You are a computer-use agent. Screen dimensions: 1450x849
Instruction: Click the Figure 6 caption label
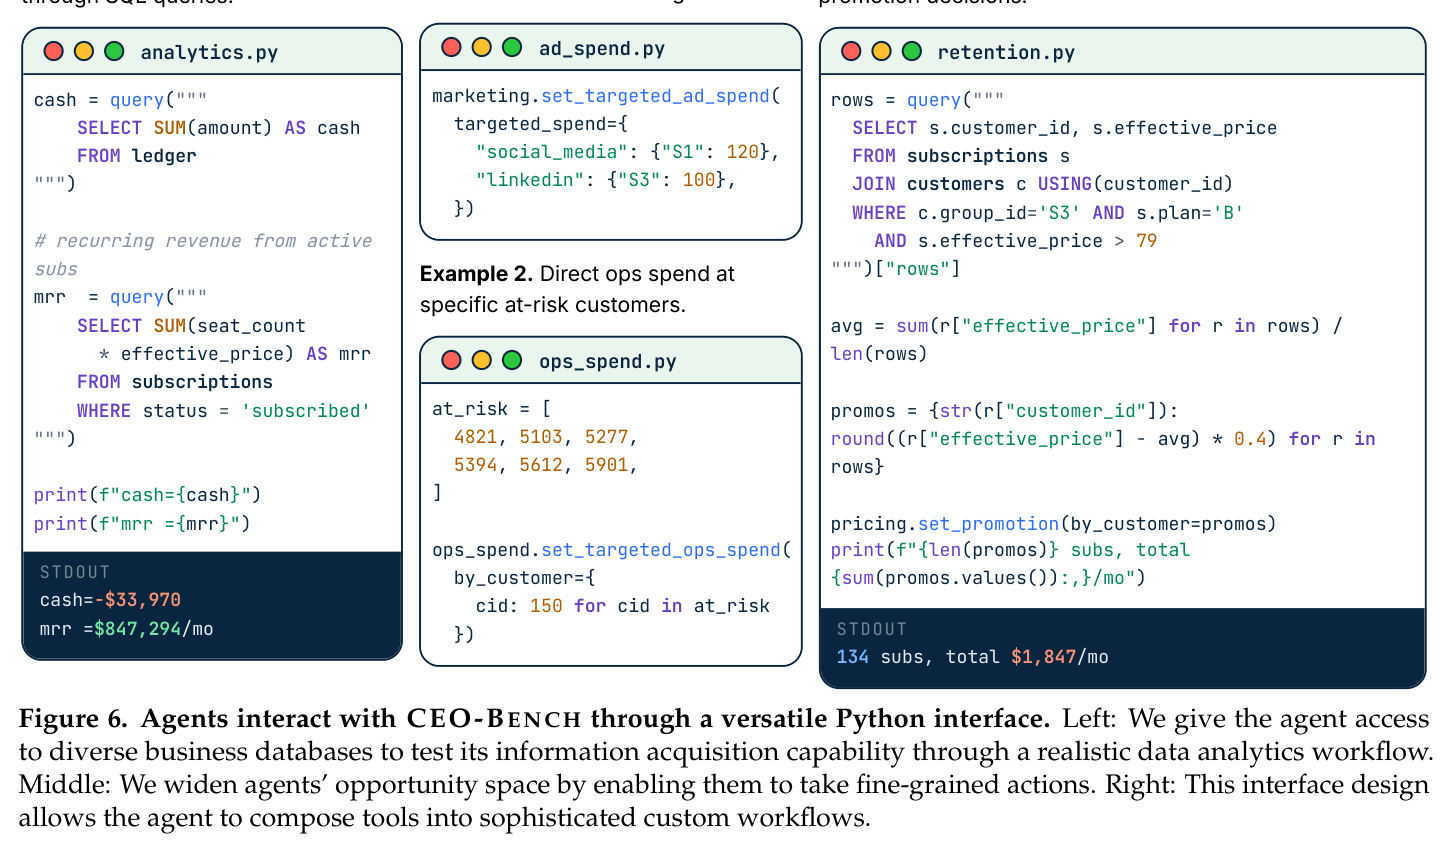74,719
